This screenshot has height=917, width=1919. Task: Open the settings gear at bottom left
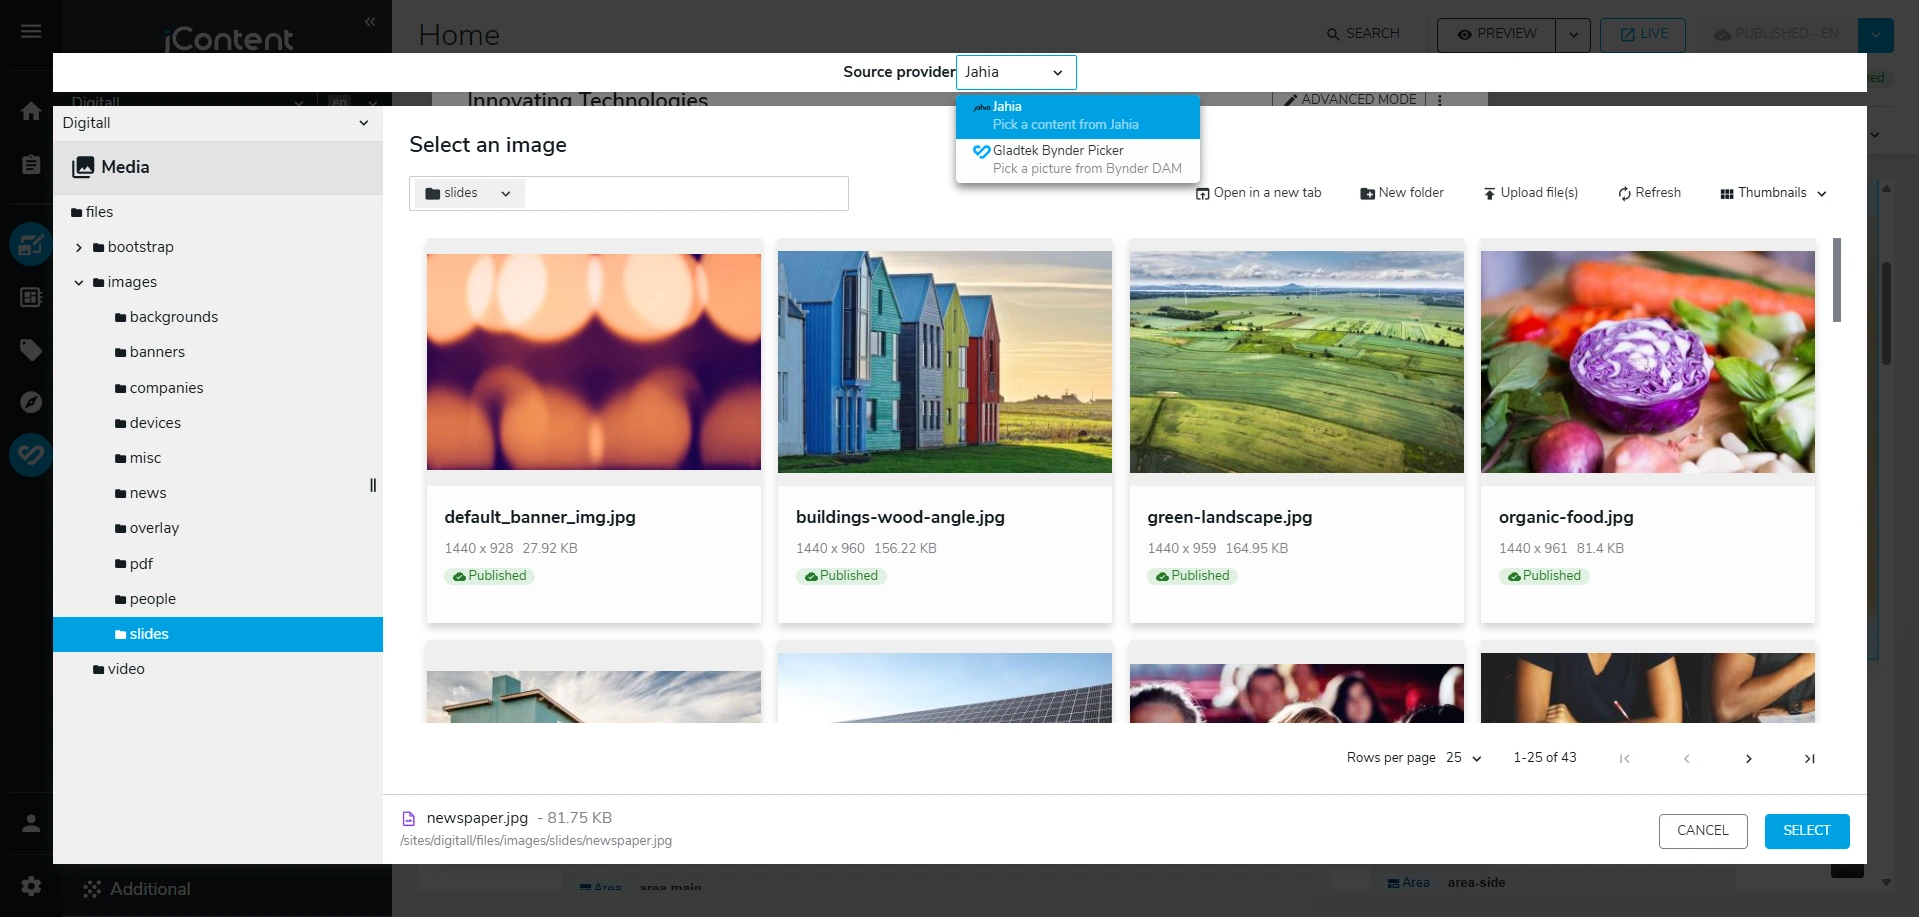pyautogui.click(x=31, y=886)
